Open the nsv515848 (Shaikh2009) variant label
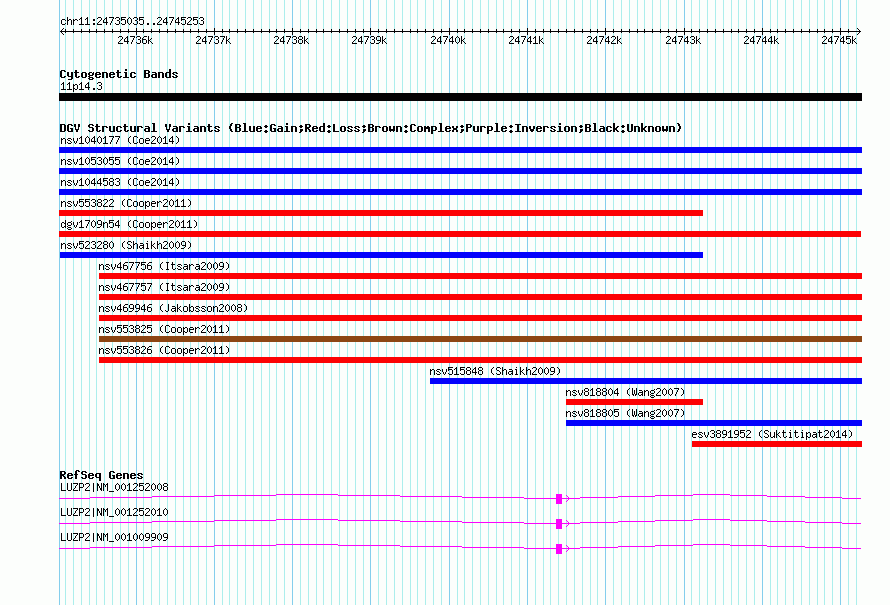Viewport: 890px width, 605px height. pos(495,371)
